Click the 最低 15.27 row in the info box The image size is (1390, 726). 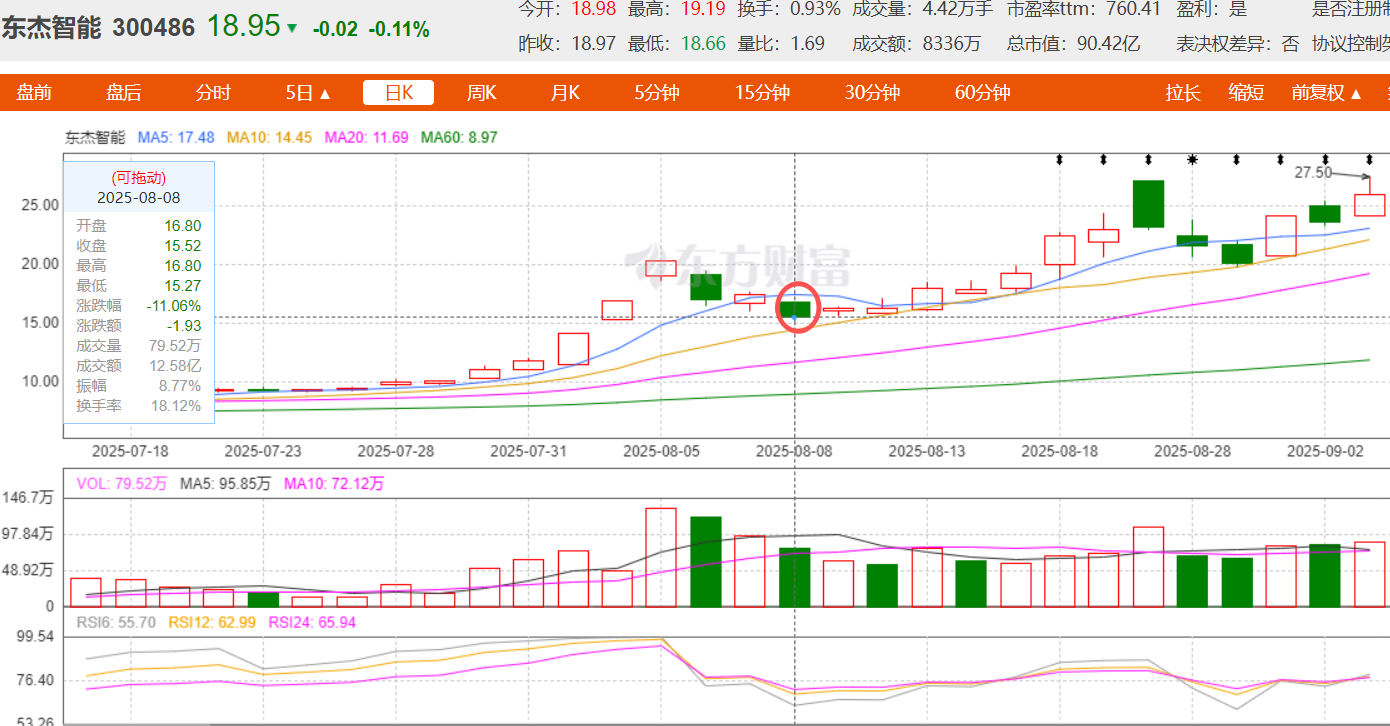pyautogui.click(x=139, y=286)
